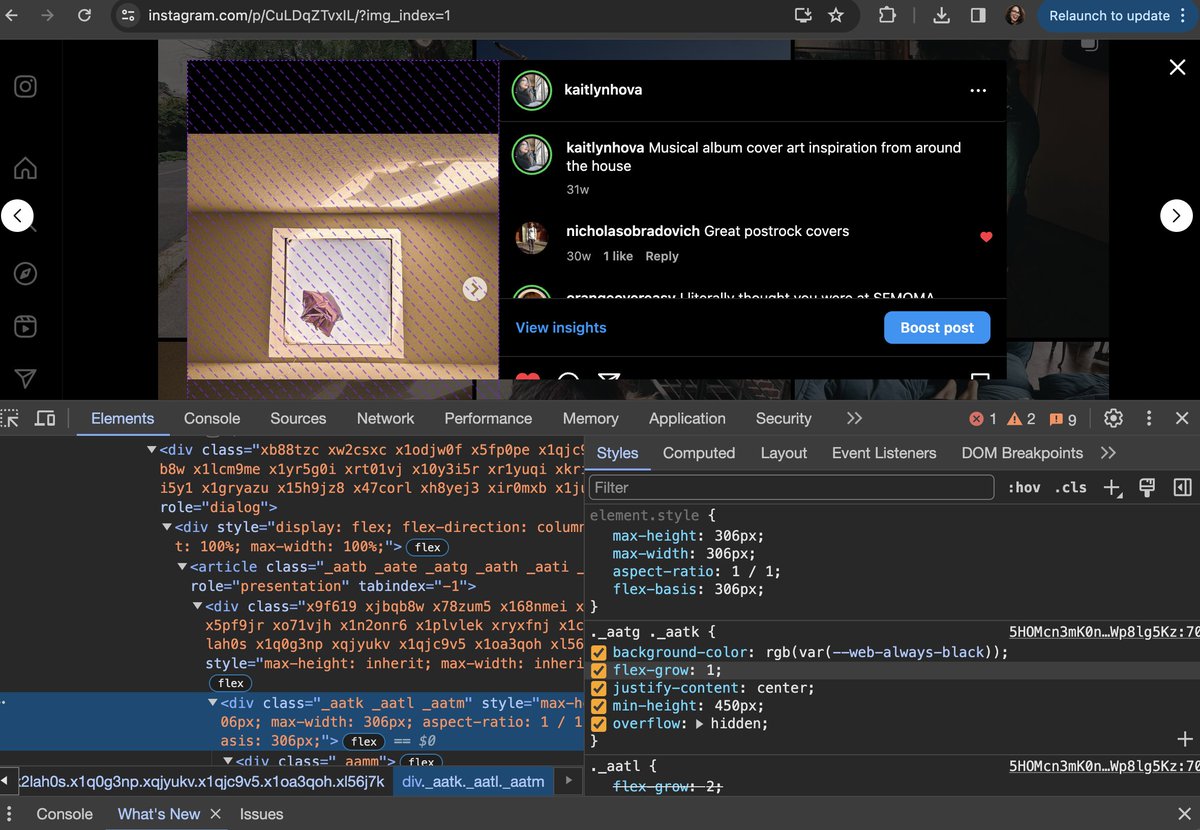Click the Instagram logo in sidebar
Image resolution: width=1200 pixels, height=830 pixels.
tap(26, 86)
